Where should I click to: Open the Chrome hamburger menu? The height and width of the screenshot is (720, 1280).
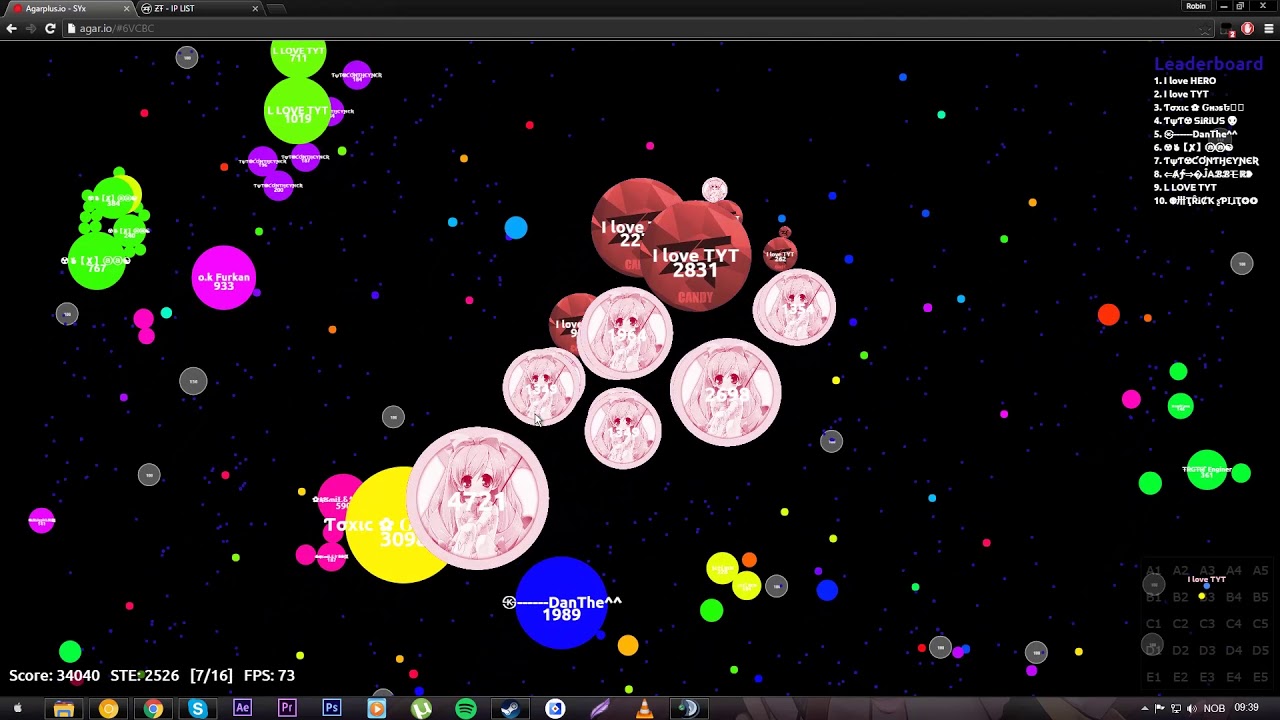(x=1270, y=29)
